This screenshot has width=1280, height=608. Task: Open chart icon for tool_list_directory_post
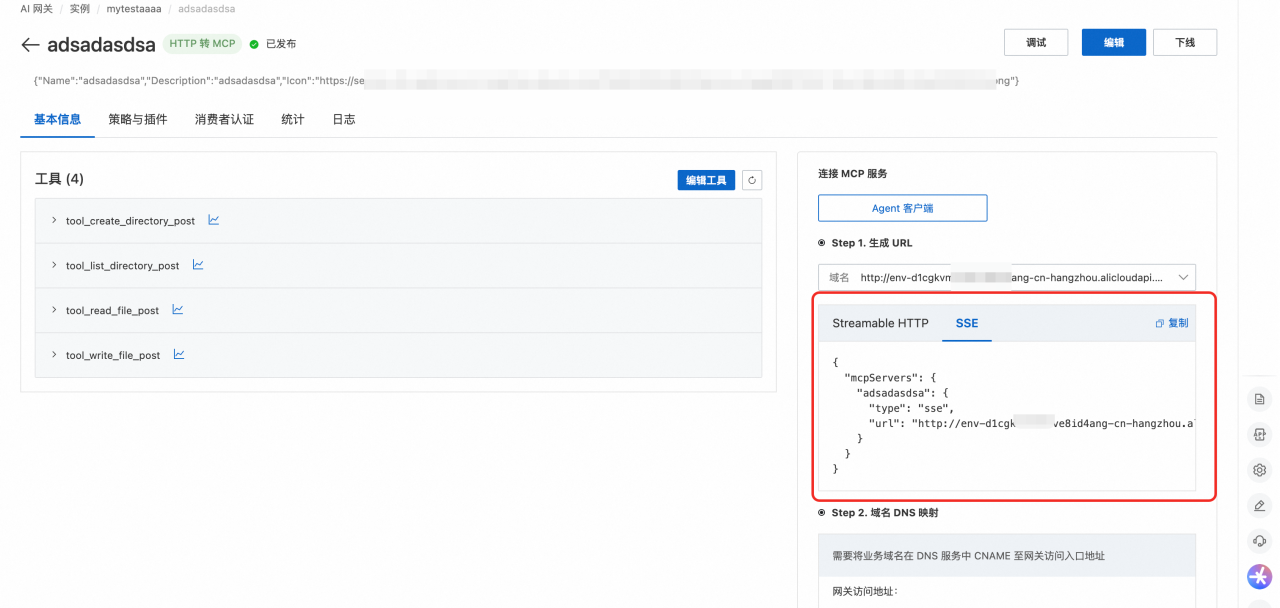pyautogui.click(x=198, y=265)
